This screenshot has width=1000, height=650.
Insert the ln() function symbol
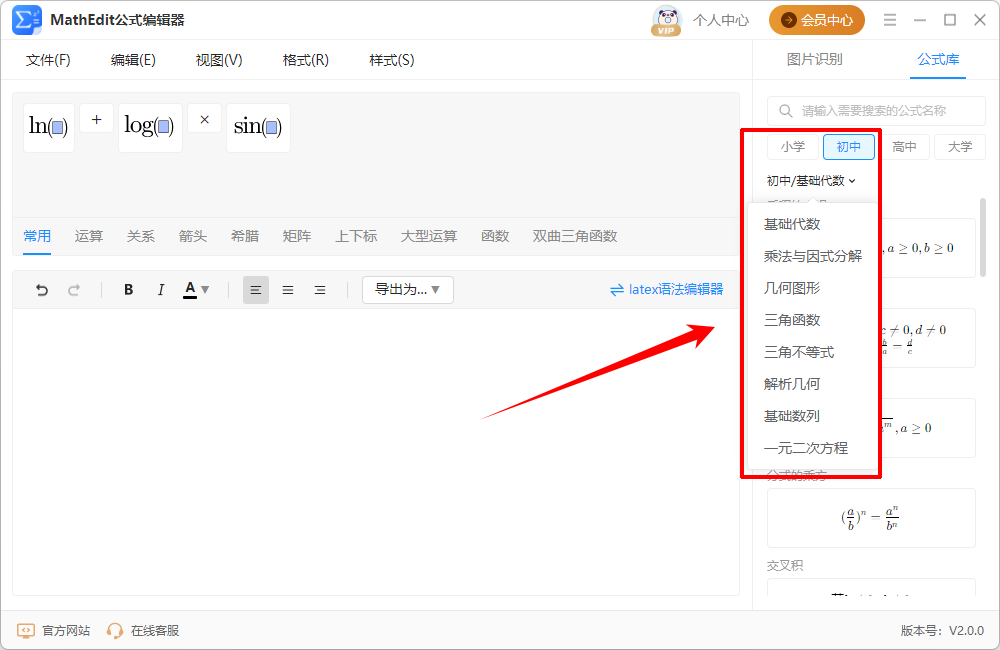[x=49, y=128]
